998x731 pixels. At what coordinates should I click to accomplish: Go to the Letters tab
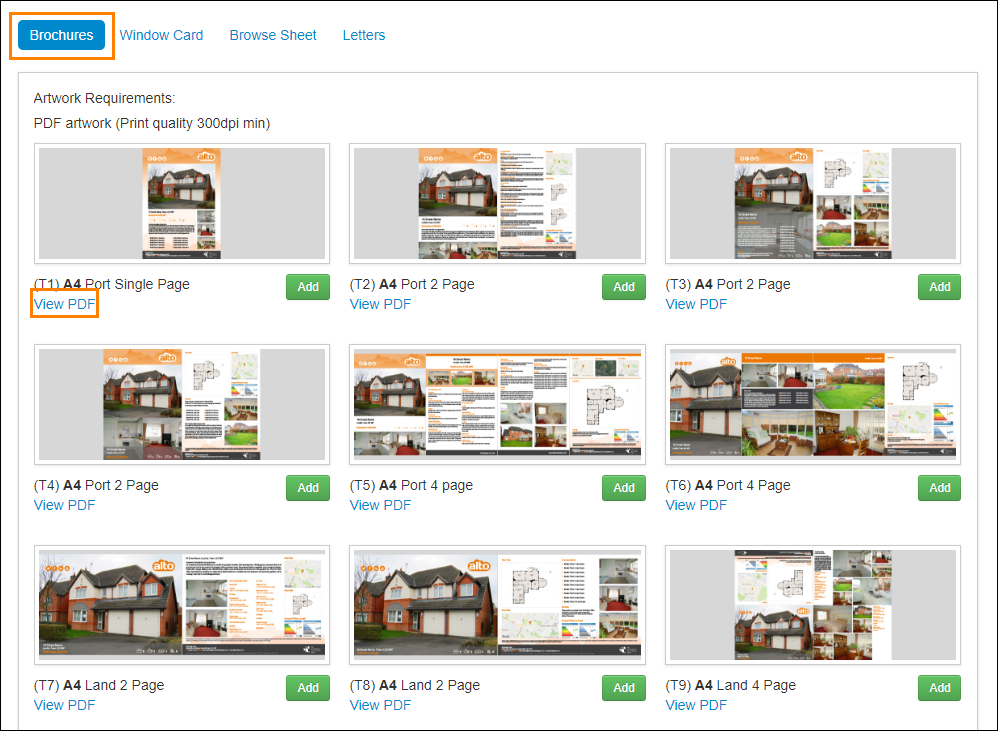click(363, 35)
